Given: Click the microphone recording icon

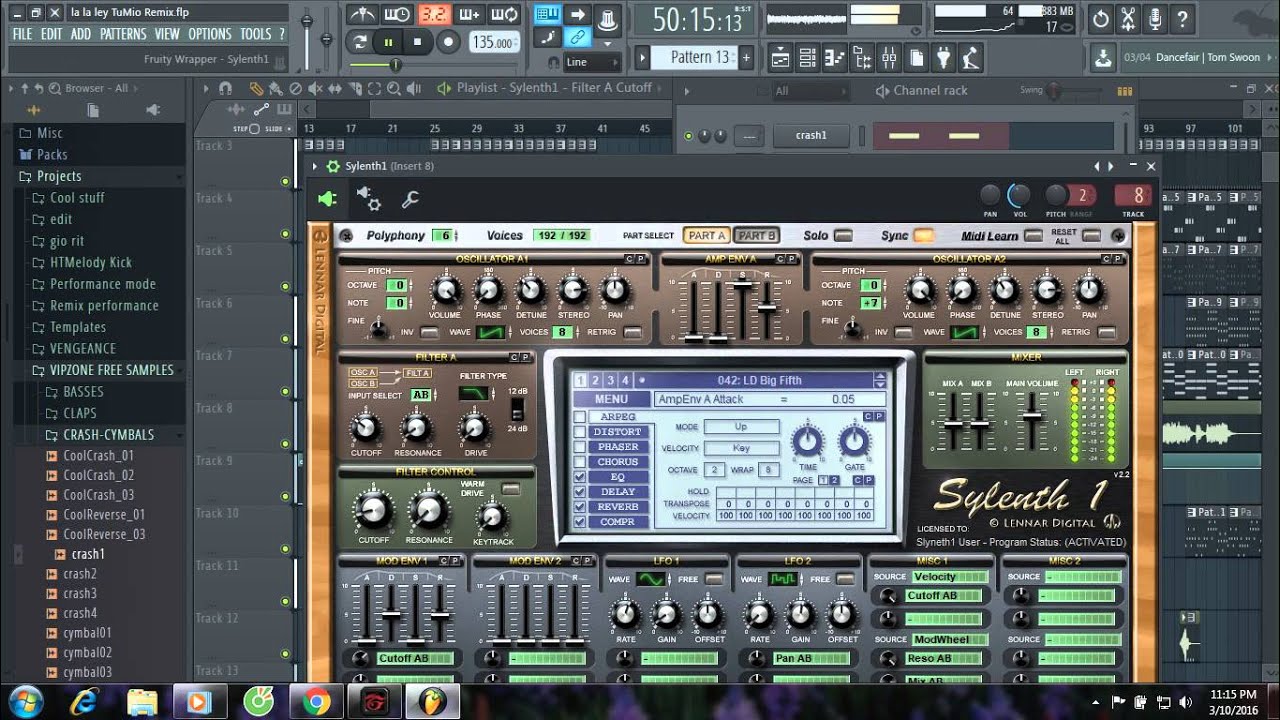Looking at the screenshot, I should [1156, 18].
